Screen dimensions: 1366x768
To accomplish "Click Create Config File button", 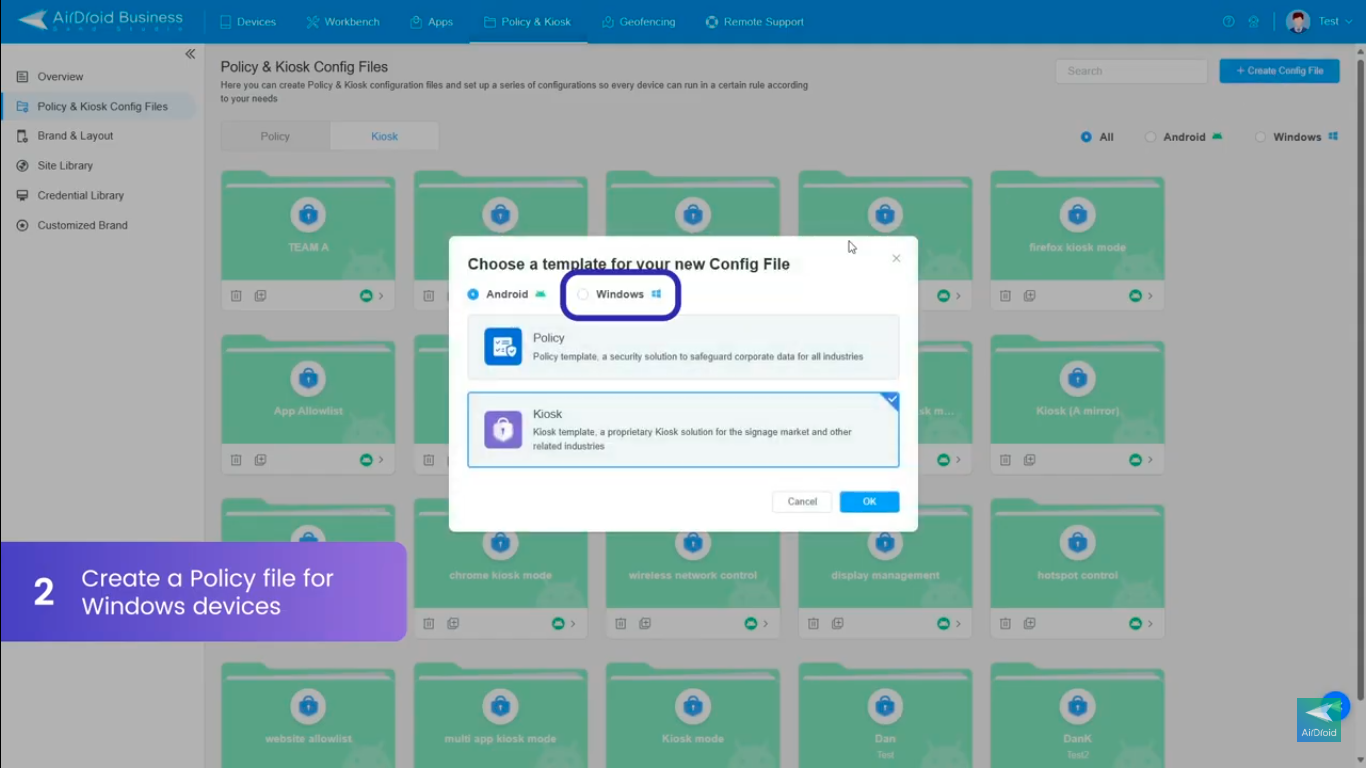I will click(1279, 71).
